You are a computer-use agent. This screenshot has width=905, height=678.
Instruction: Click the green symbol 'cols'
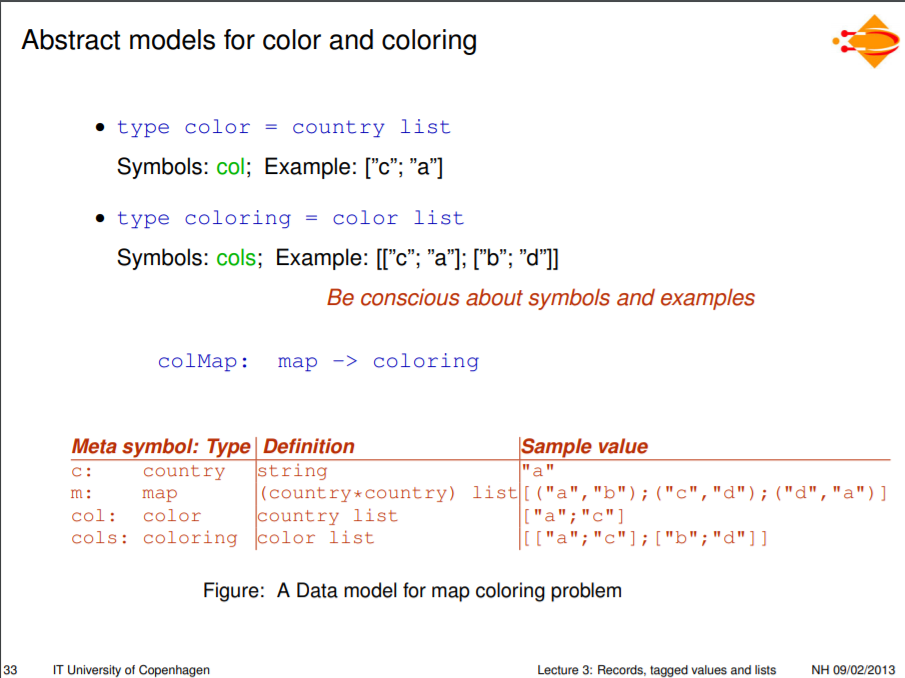tap(236, 258)
